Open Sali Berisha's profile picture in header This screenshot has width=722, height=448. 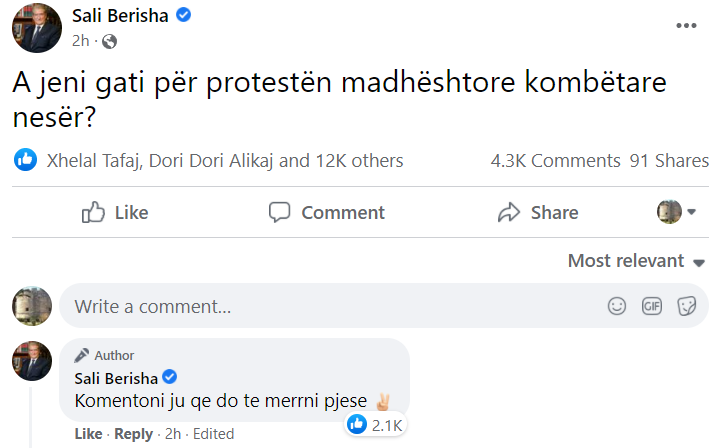37,25
